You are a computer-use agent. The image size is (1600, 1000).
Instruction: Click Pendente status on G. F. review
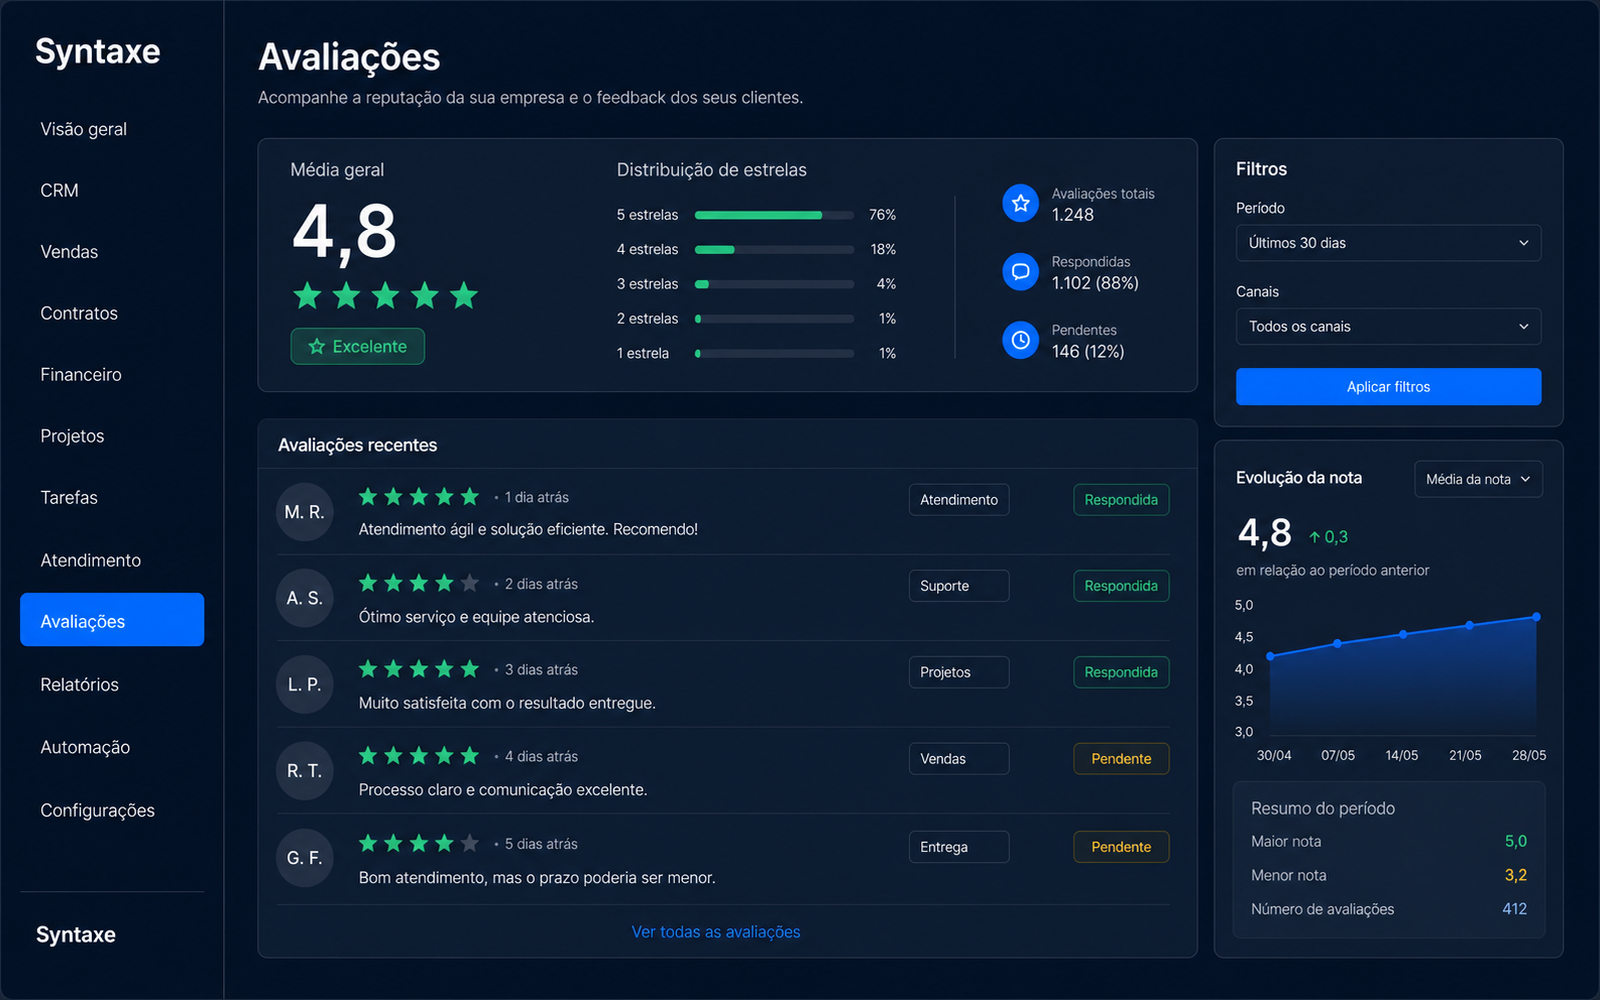pos(1121,846)
